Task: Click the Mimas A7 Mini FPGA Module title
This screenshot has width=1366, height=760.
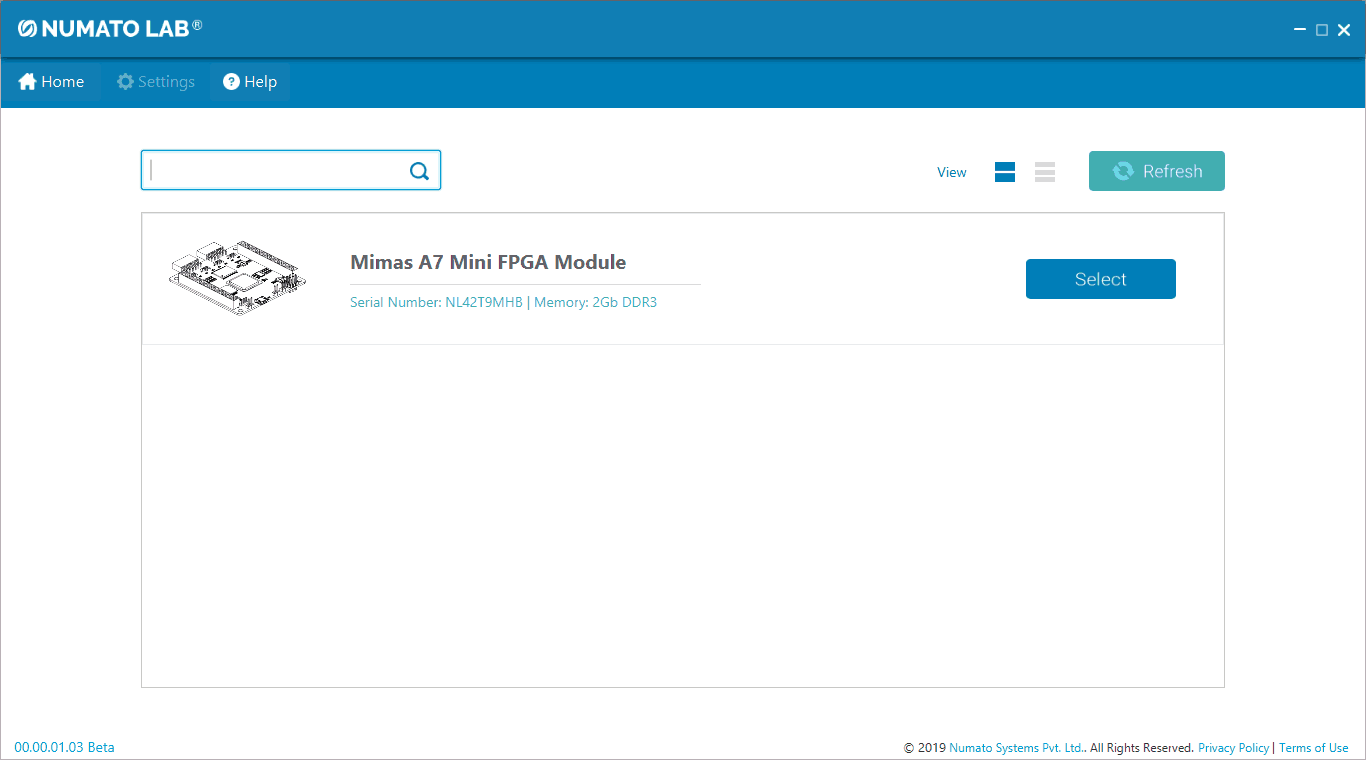Action: pos(488,262)
